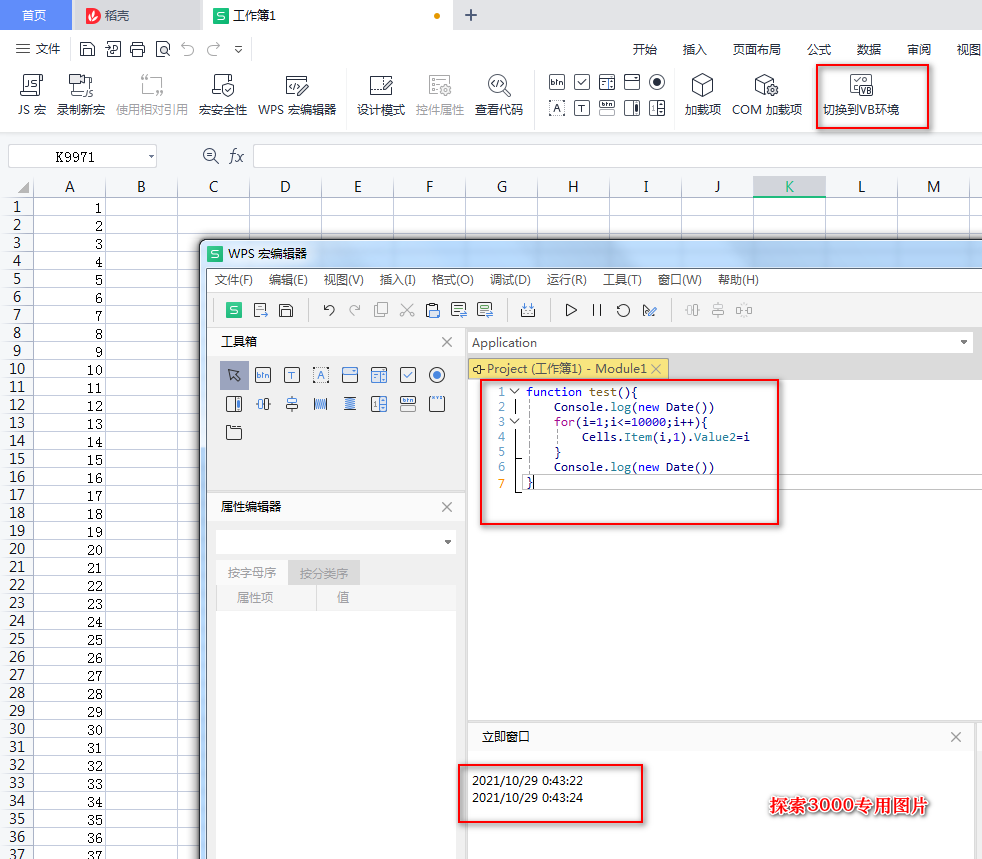982x859 pixels.
Task: Select the label control in 工具箱
Action: [321, 375]
